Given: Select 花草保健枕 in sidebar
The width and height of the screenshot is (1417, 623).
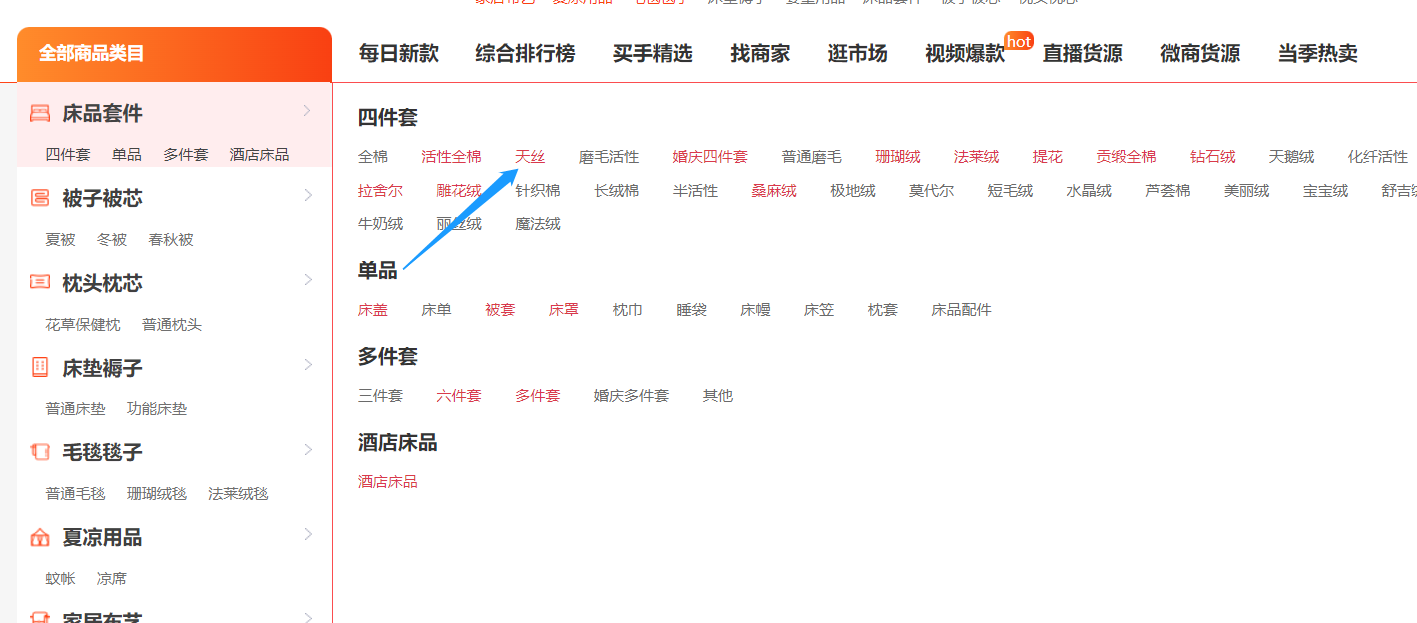Looking at the screenshot, I should pos(83,325).
